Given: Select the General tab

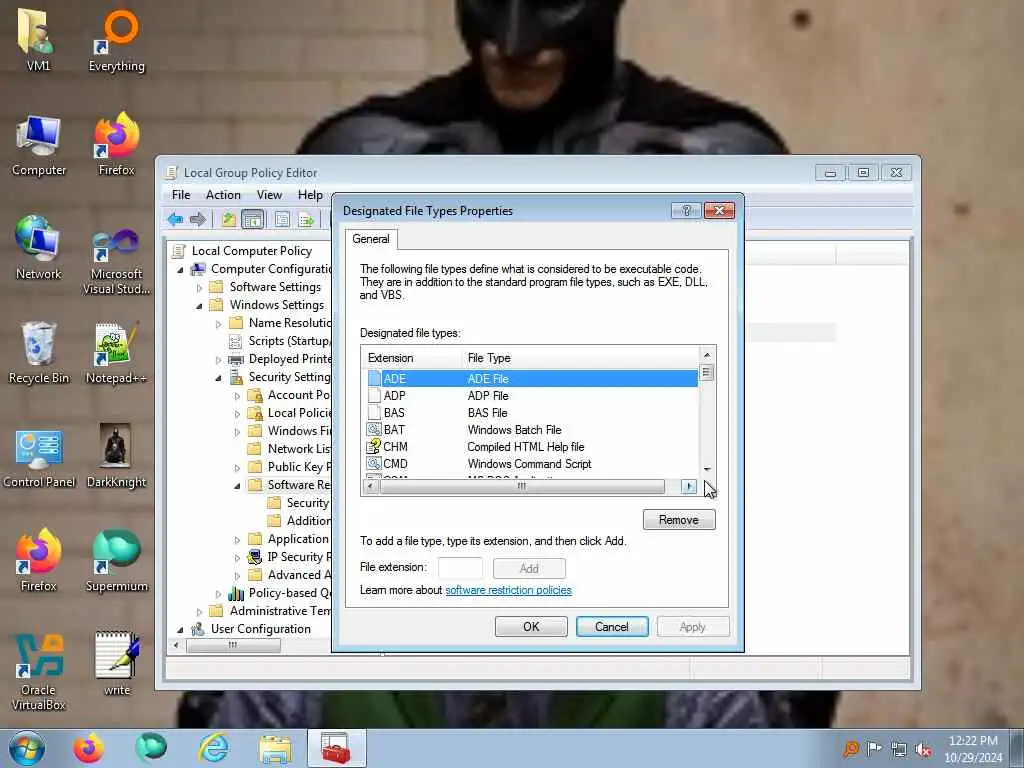Looking at the screenshot, I should click(x=371, y=239).
